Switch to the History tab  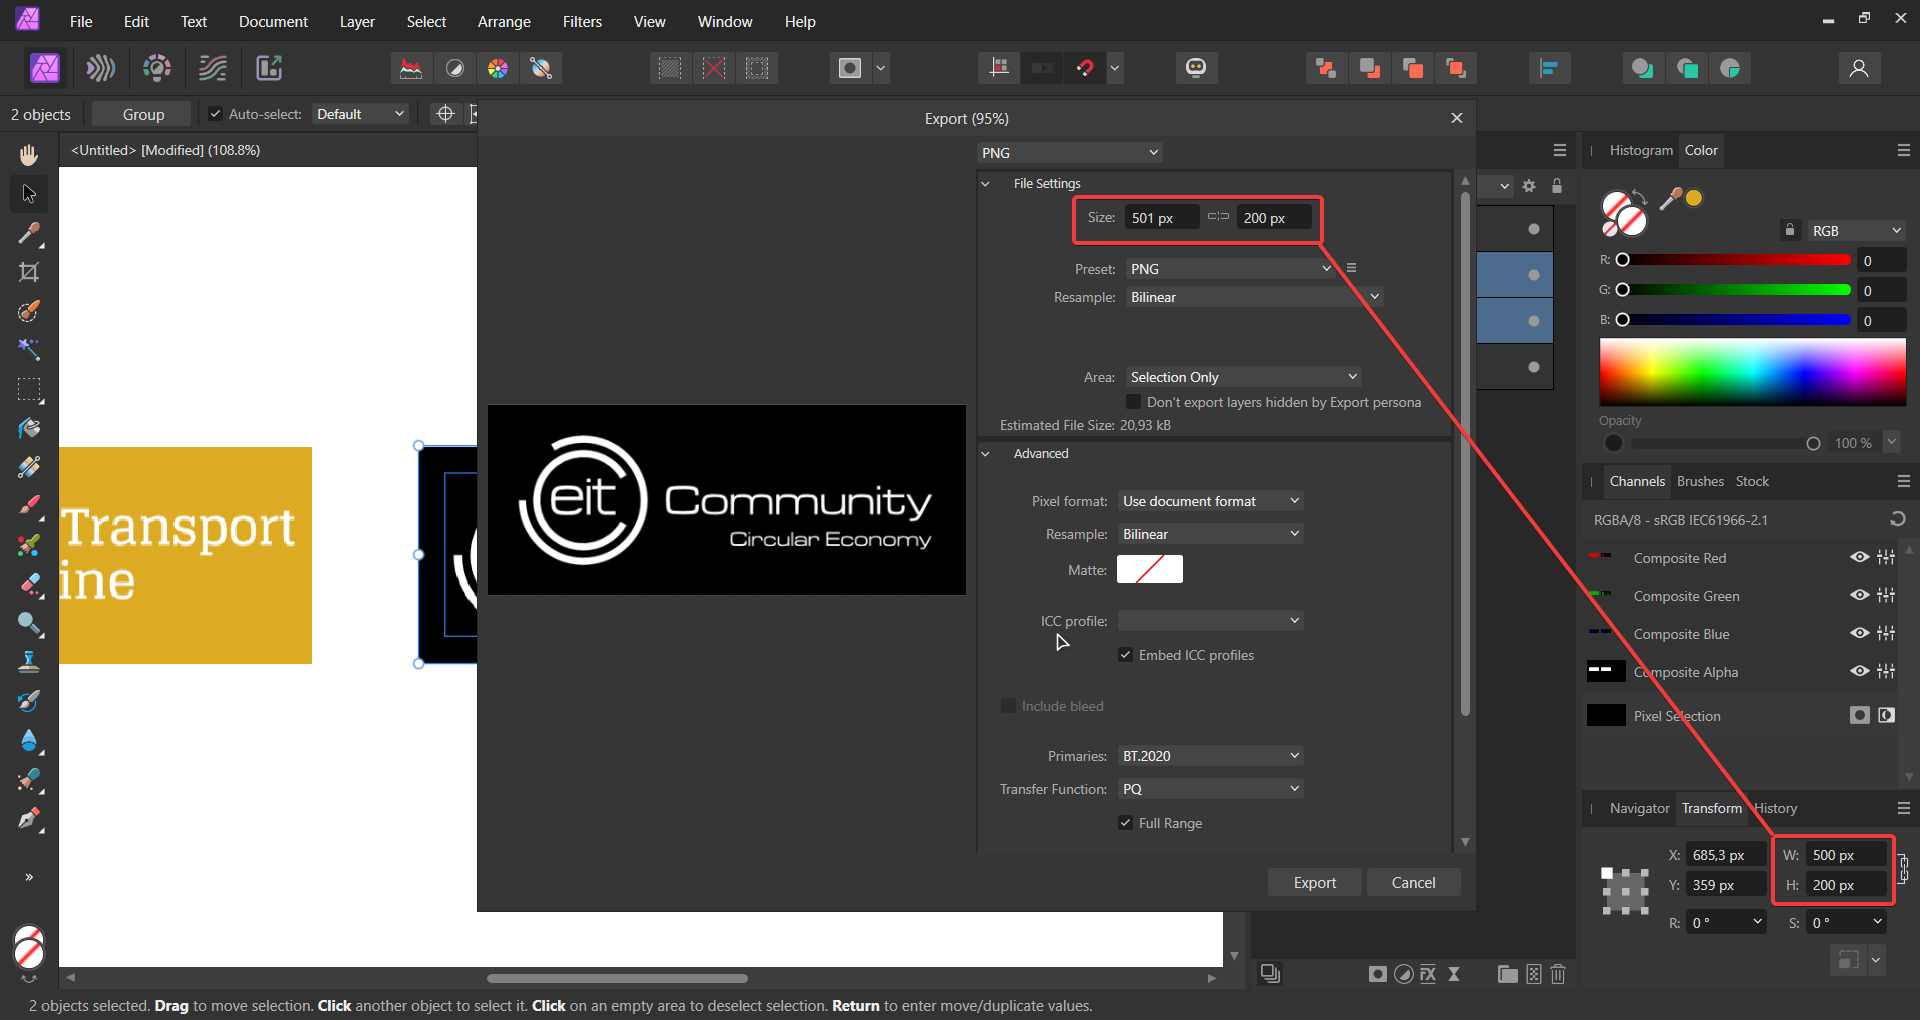(1776, 808)
